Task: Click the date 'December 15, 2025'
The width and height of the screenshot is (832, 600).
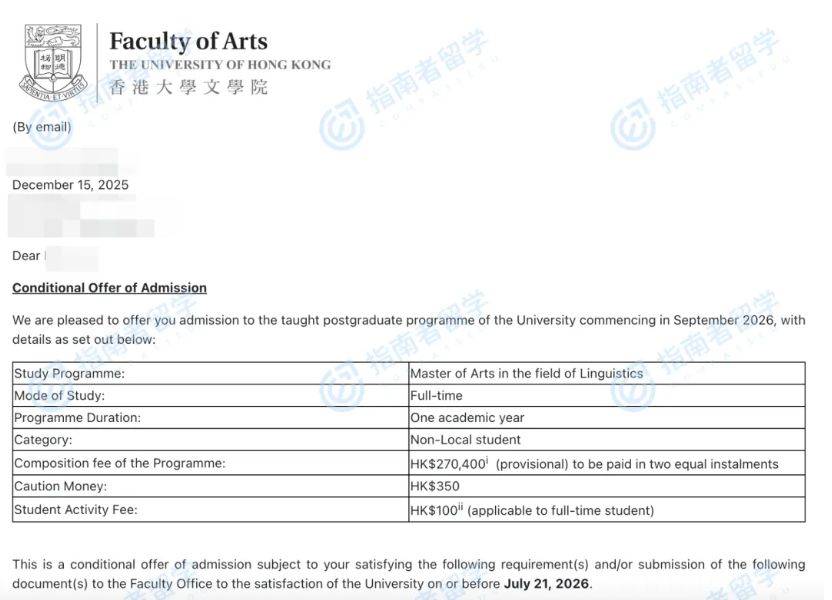Action: [70, 185]
